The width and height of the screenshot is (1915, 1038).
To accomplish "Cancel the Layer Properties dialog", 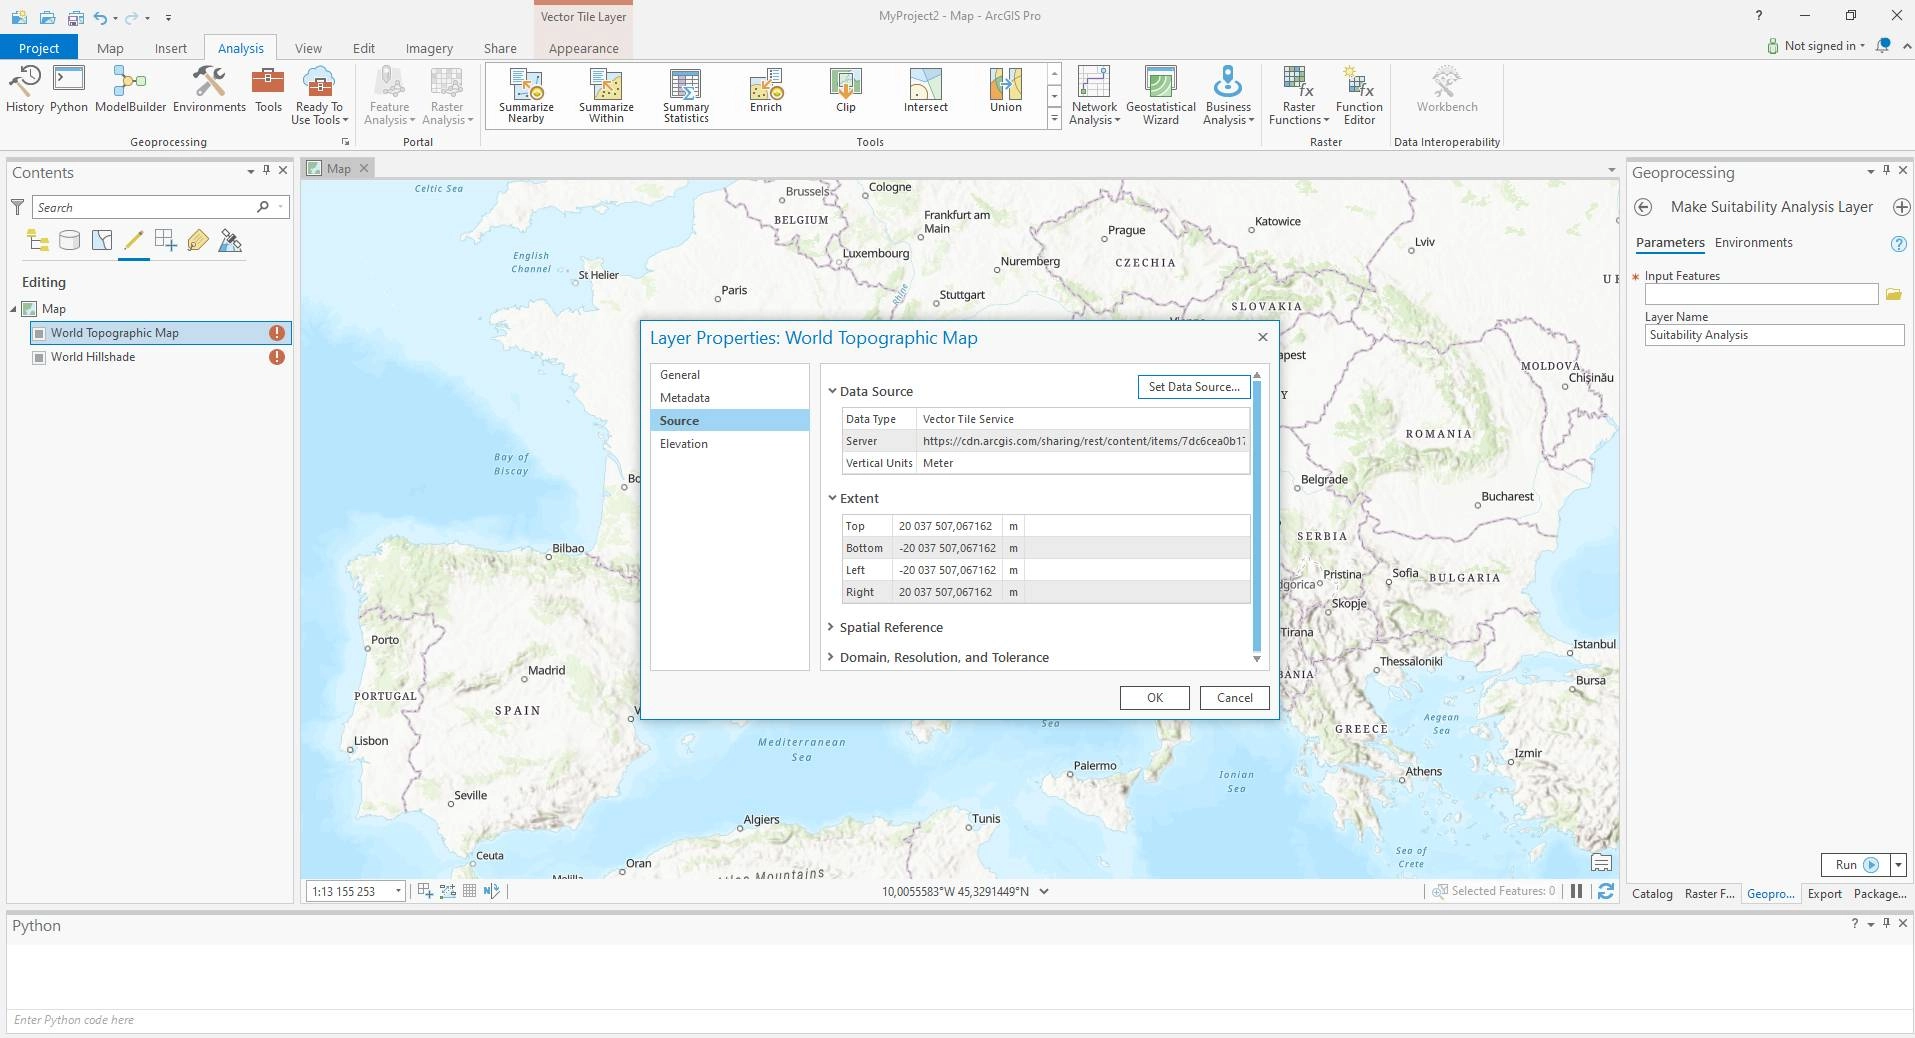I will click(x=1235, y=698).
